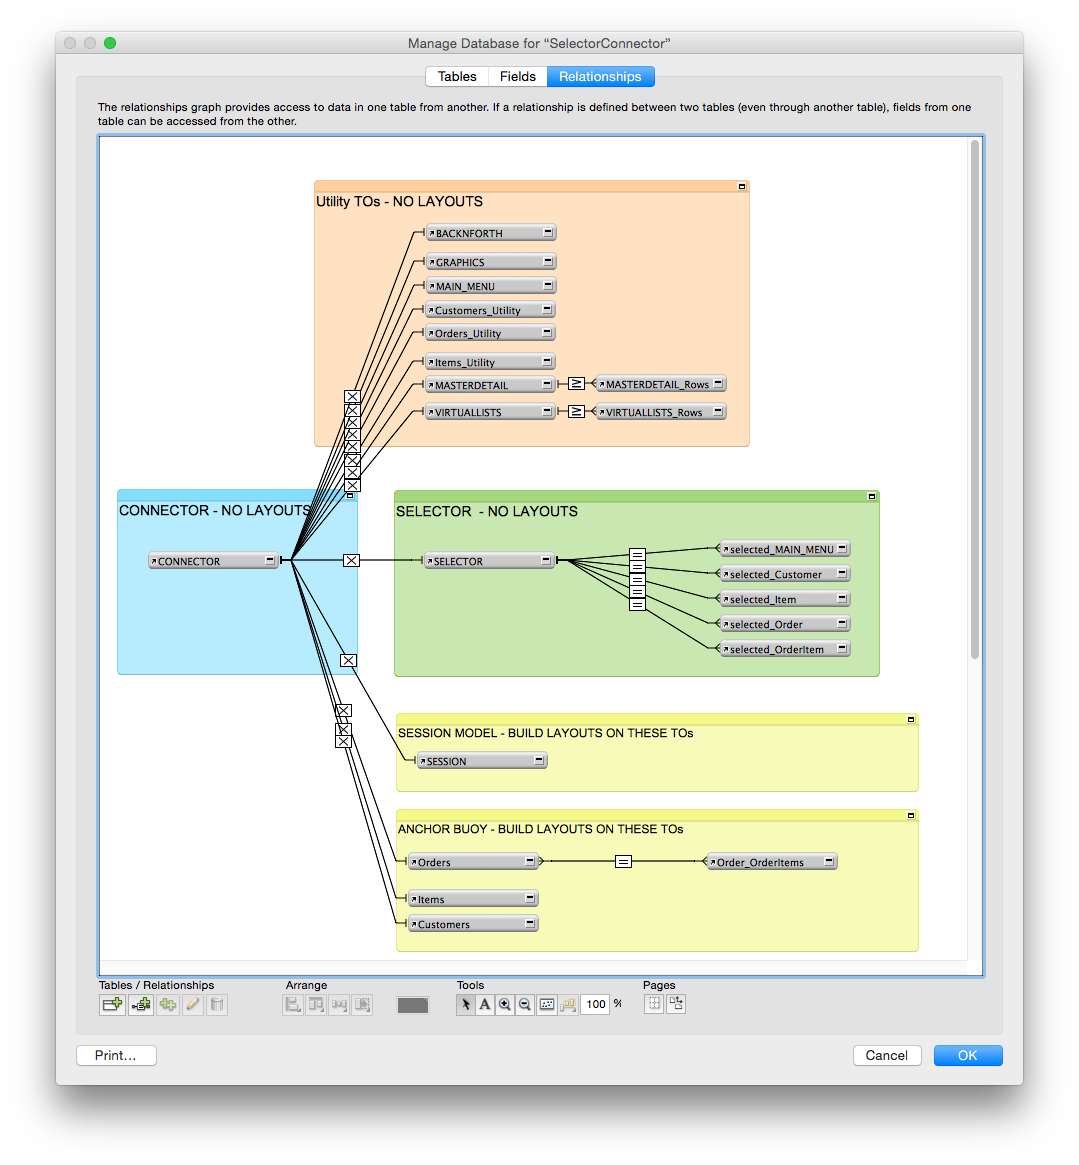The image size is (1079, 1165).
Task: Click the create relationship icon
Action: pyautogui.click(x=141, y=1005)
